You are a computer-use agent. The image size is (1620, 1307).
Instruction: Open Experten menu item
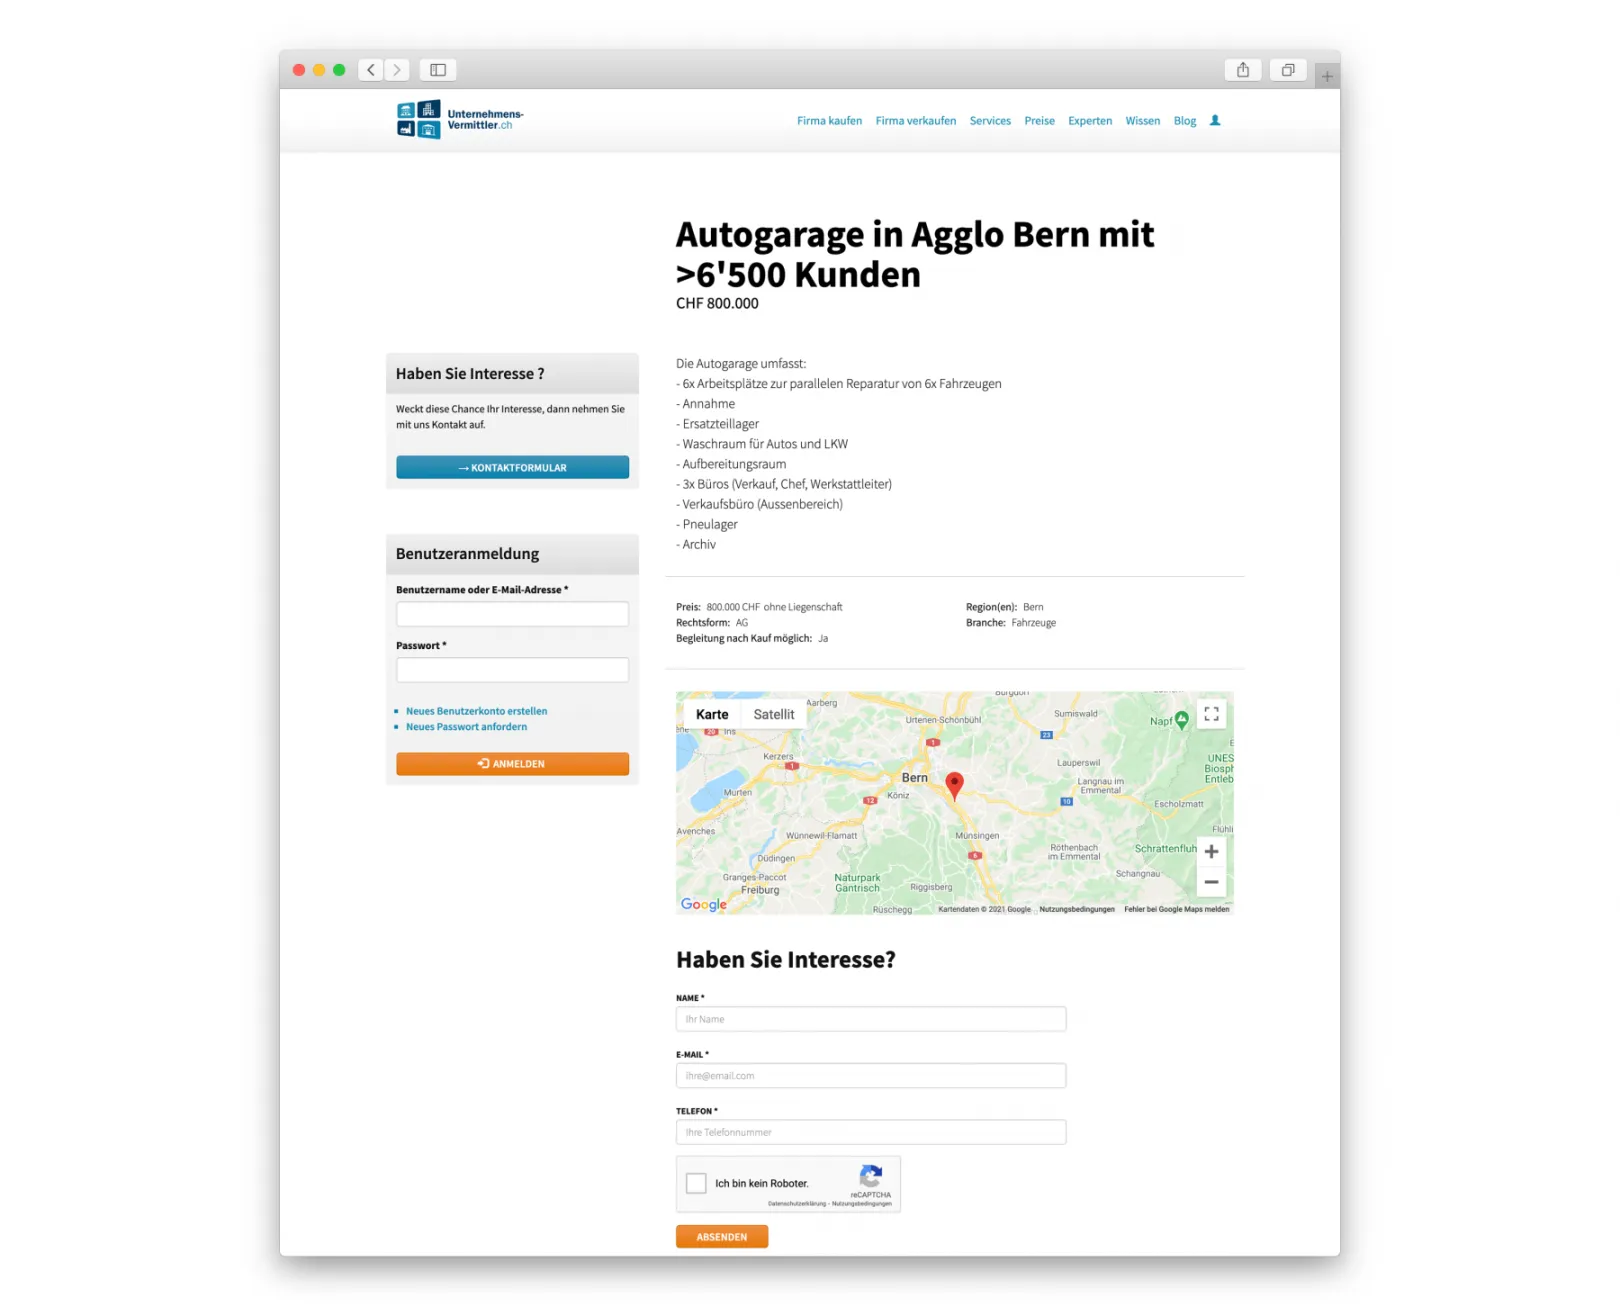click(x=1090, y=121)
